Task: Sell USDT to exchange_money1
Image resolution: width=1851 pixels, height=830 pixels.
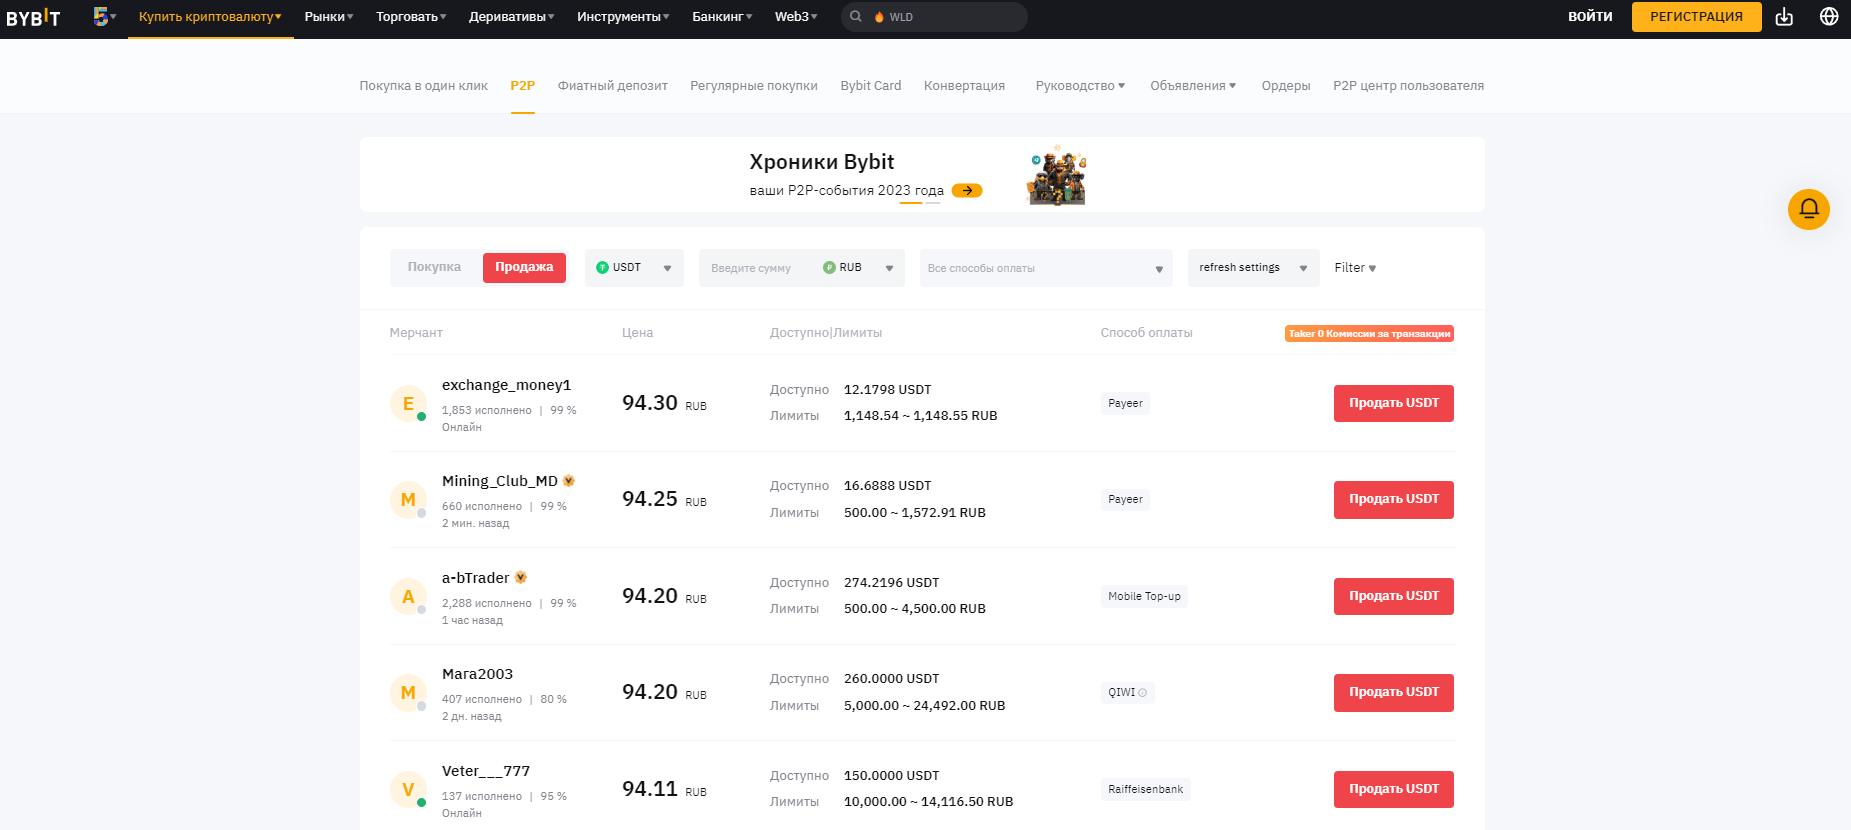Action: pos(1394,403)
